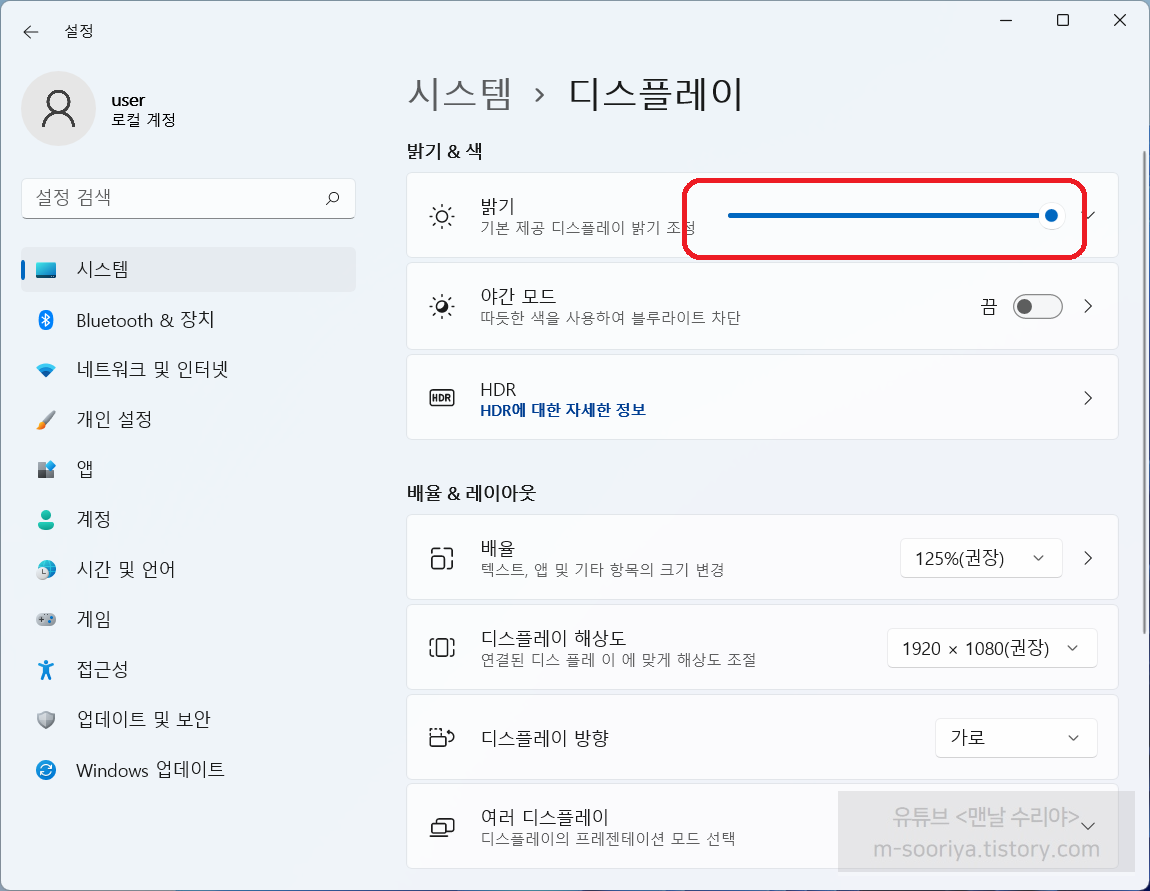Click the display orientation icon

[442, 737]
